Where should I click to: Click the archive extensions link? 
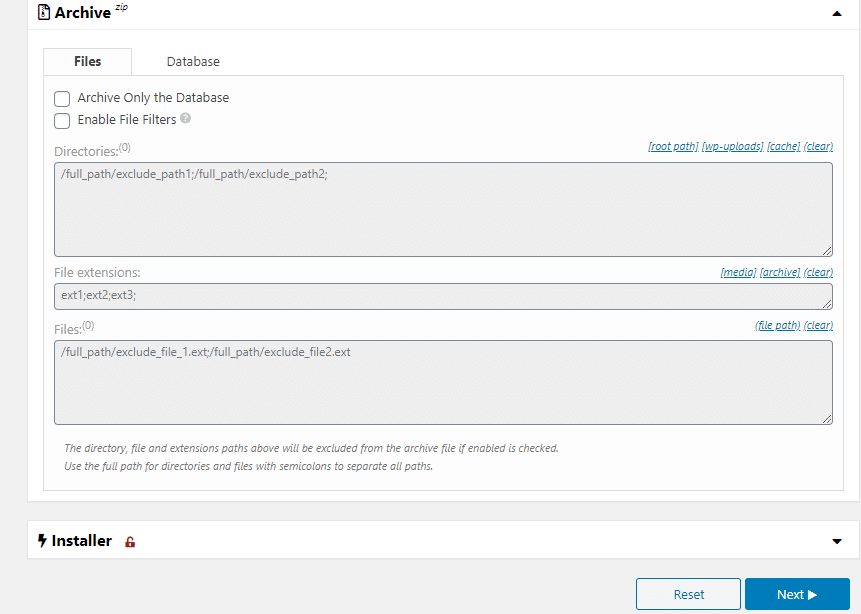[780, 272]
